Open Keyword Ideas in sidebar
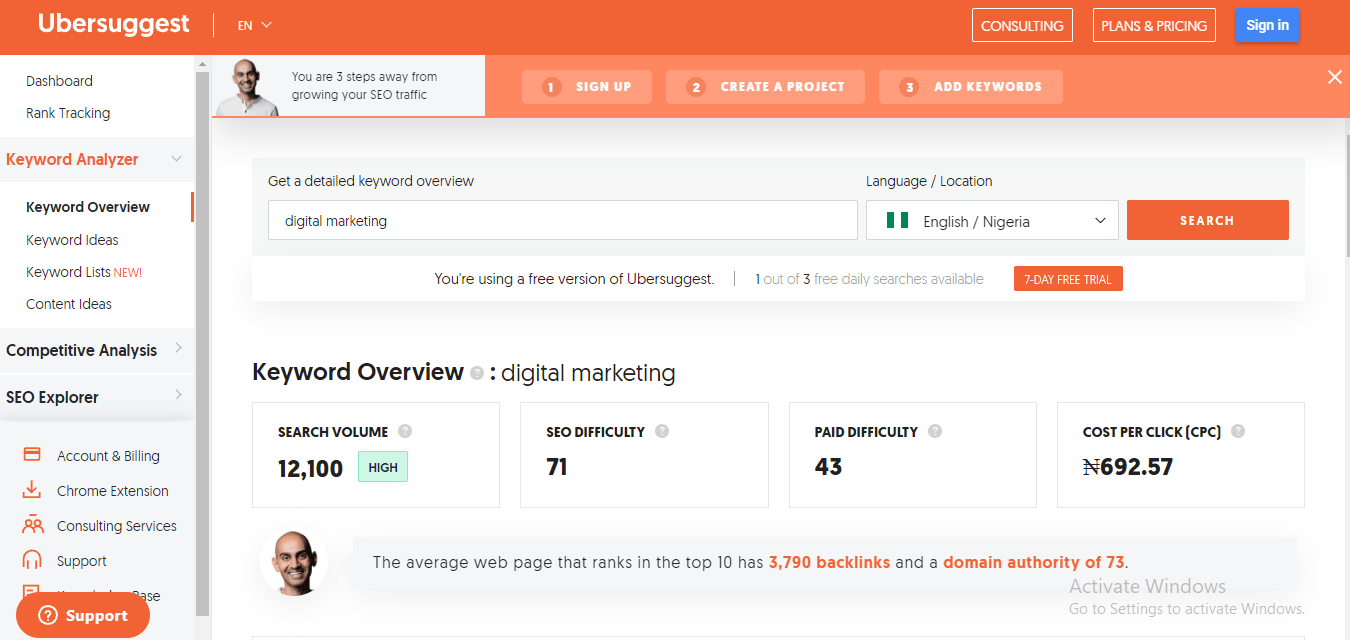The width and height of the screenshot is (1350, 640). click(72, 240)
